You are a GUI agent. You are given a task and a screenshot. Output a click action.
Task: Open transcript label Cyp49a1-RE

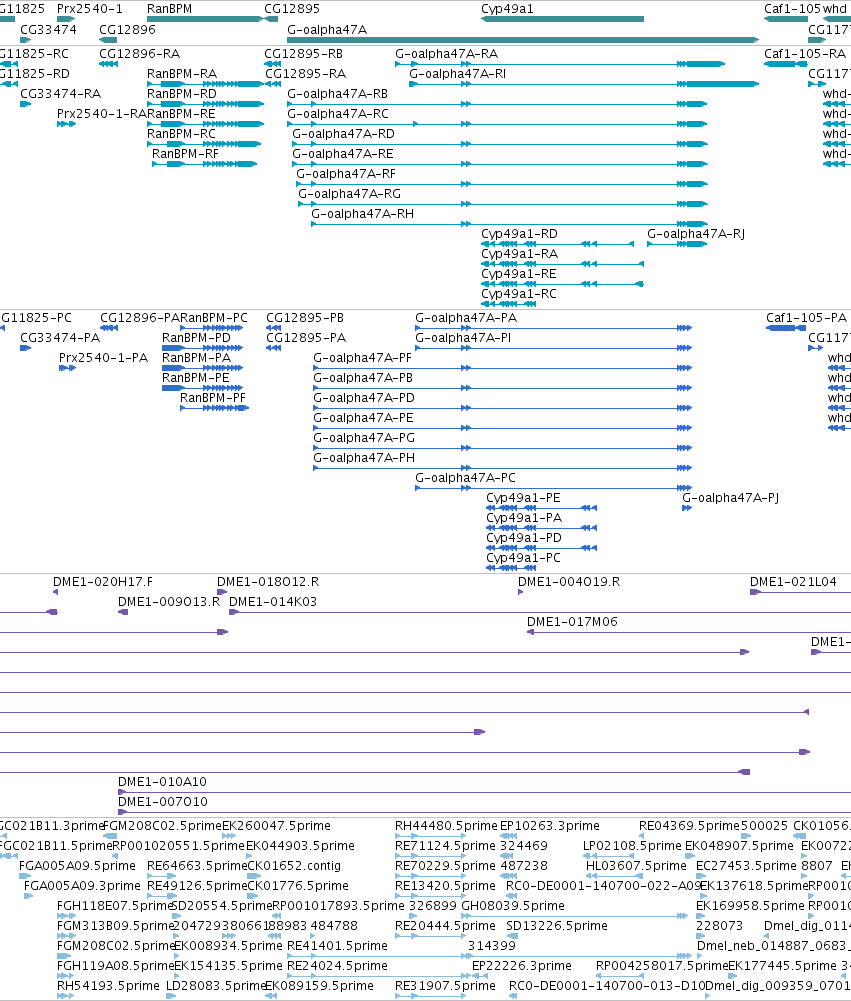pos(518,274)
